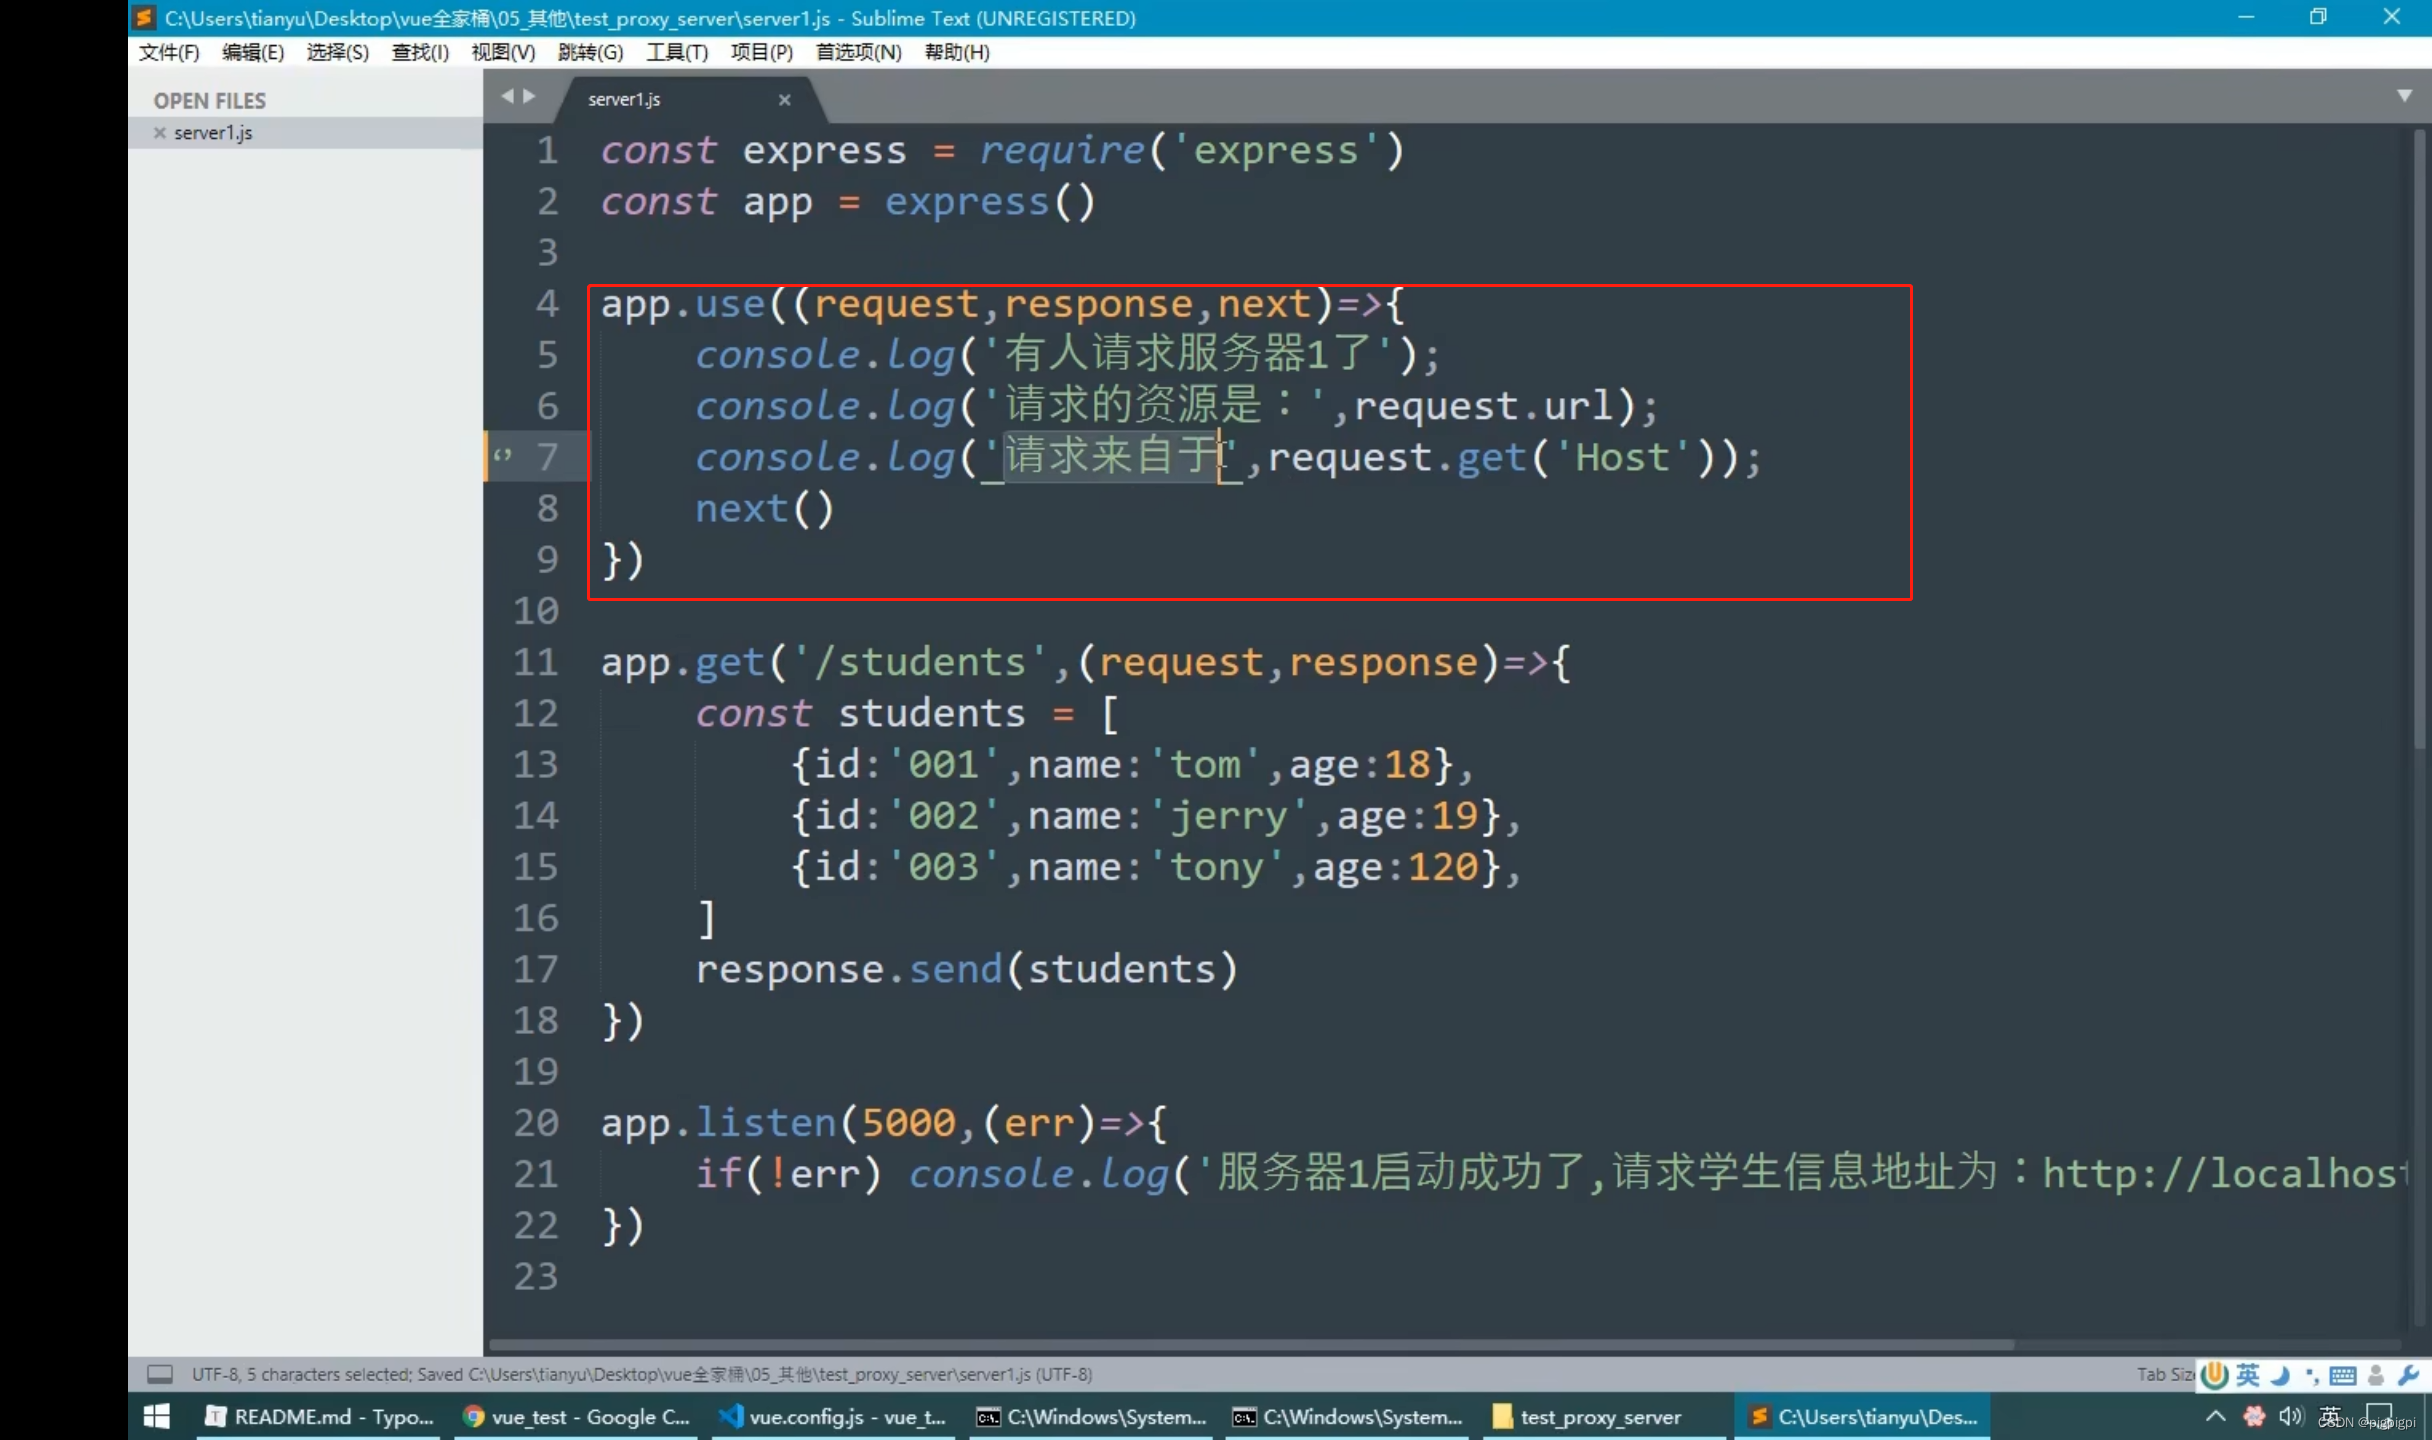Click the next() call on line 8

[x=764, y=509]
